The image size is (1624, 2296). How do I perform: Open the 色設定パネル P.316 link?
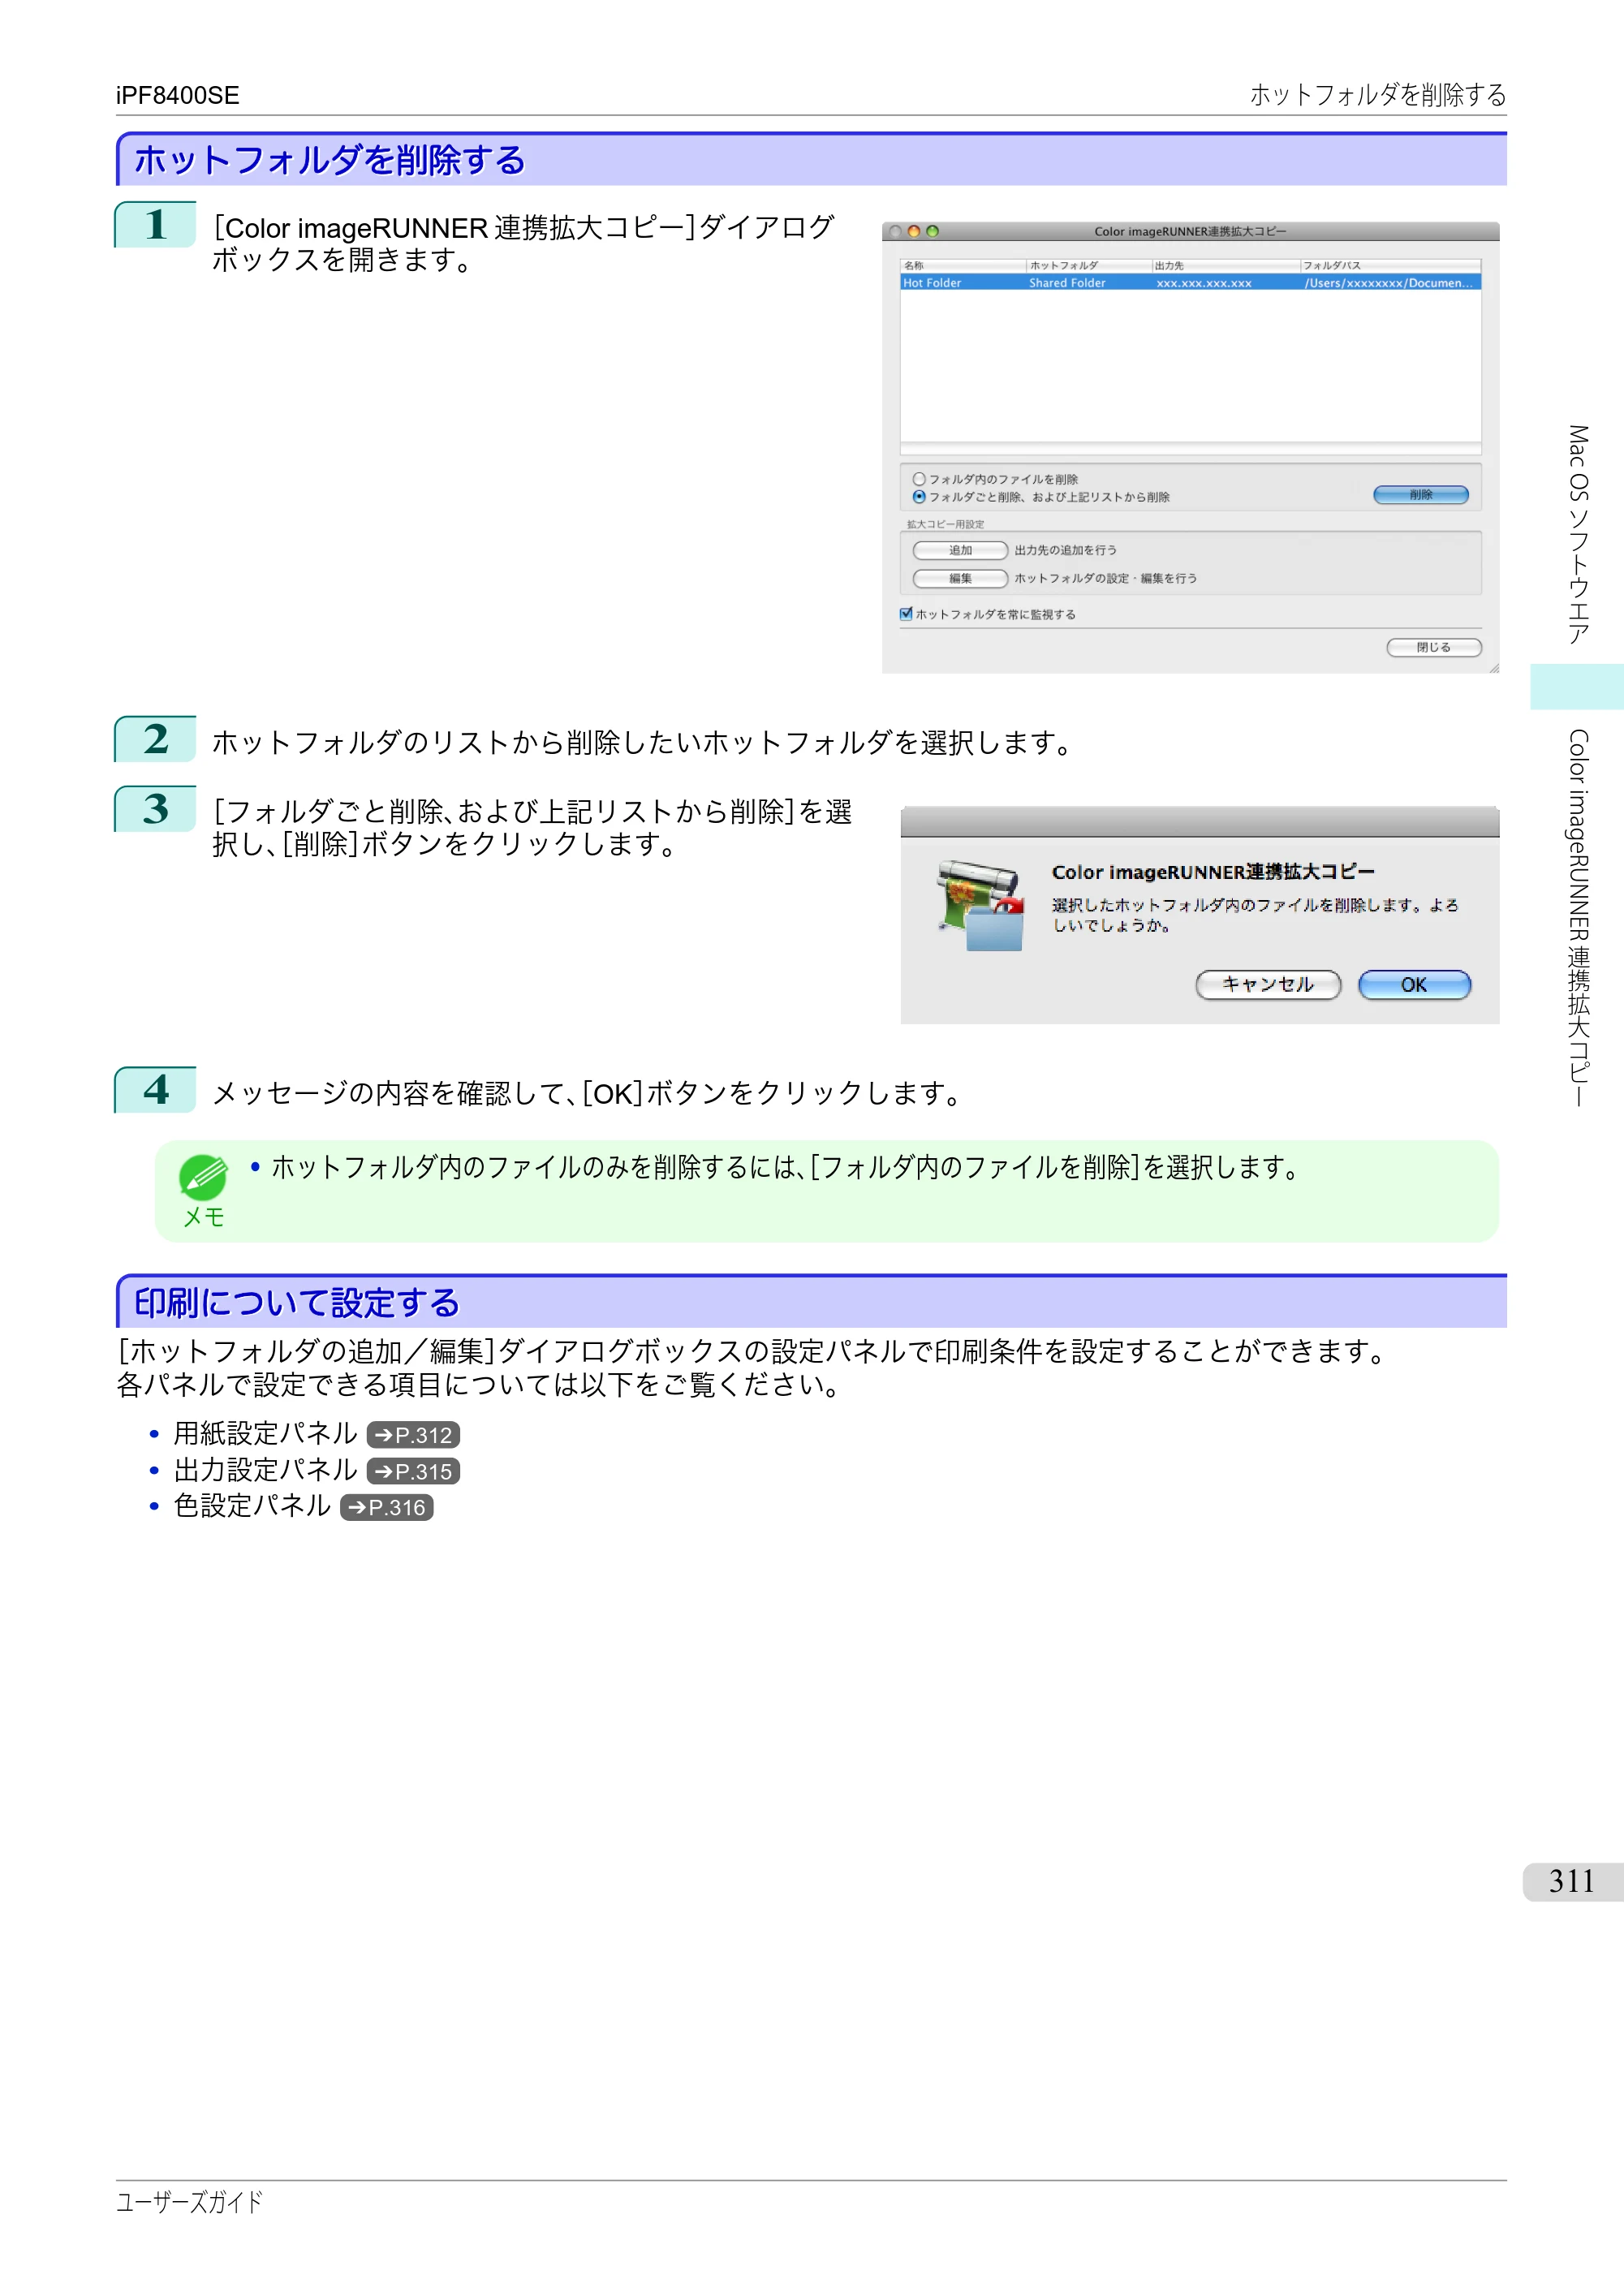(x=386, y=1507)
